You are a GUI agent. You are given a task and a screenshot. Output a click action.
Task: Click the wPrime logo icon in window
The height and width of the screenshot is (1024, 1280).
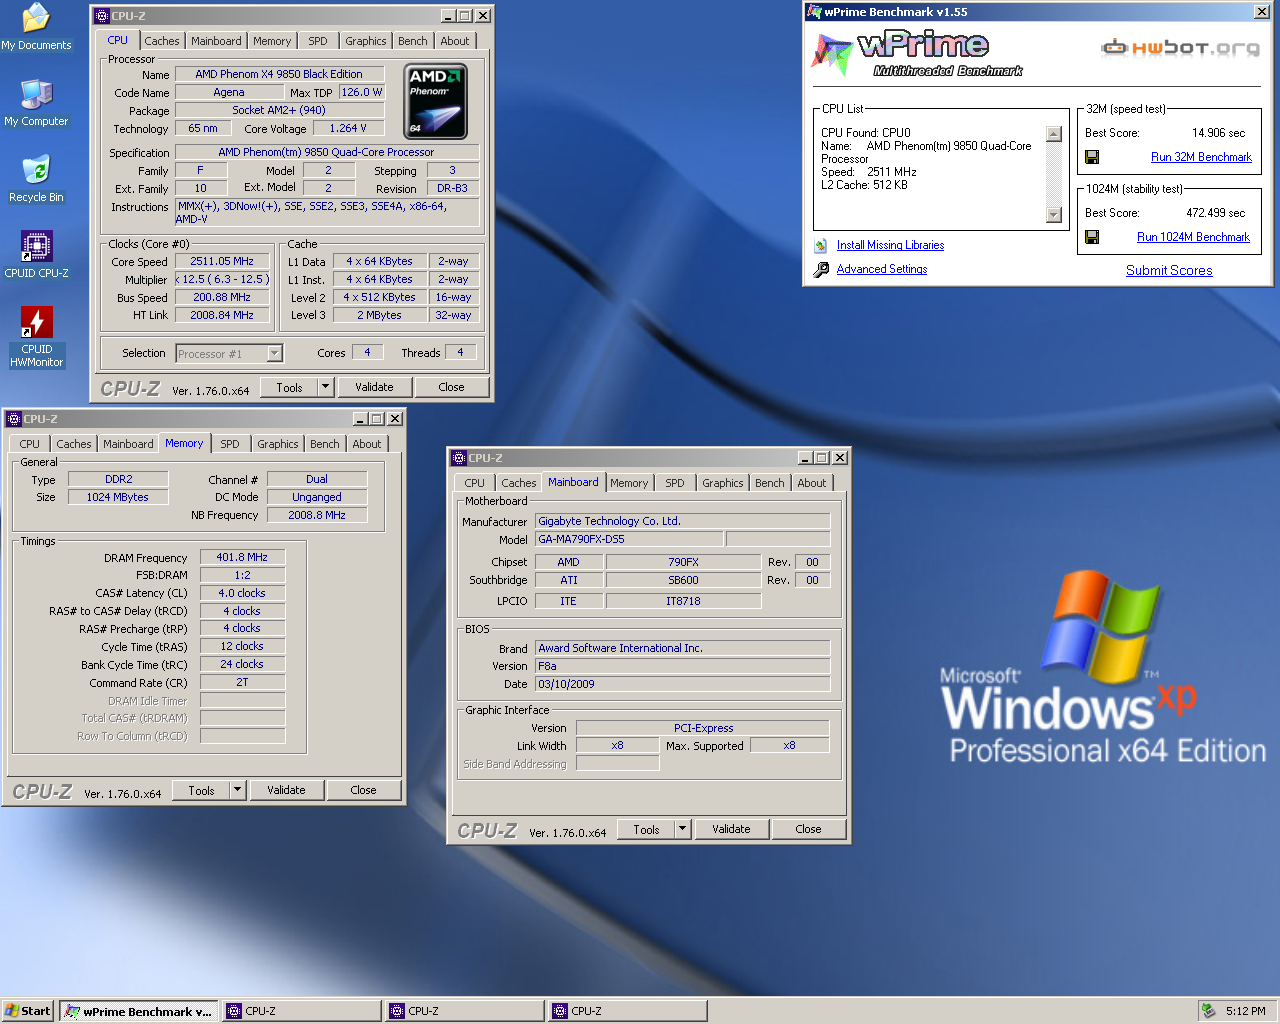click(x=832, y=53)
